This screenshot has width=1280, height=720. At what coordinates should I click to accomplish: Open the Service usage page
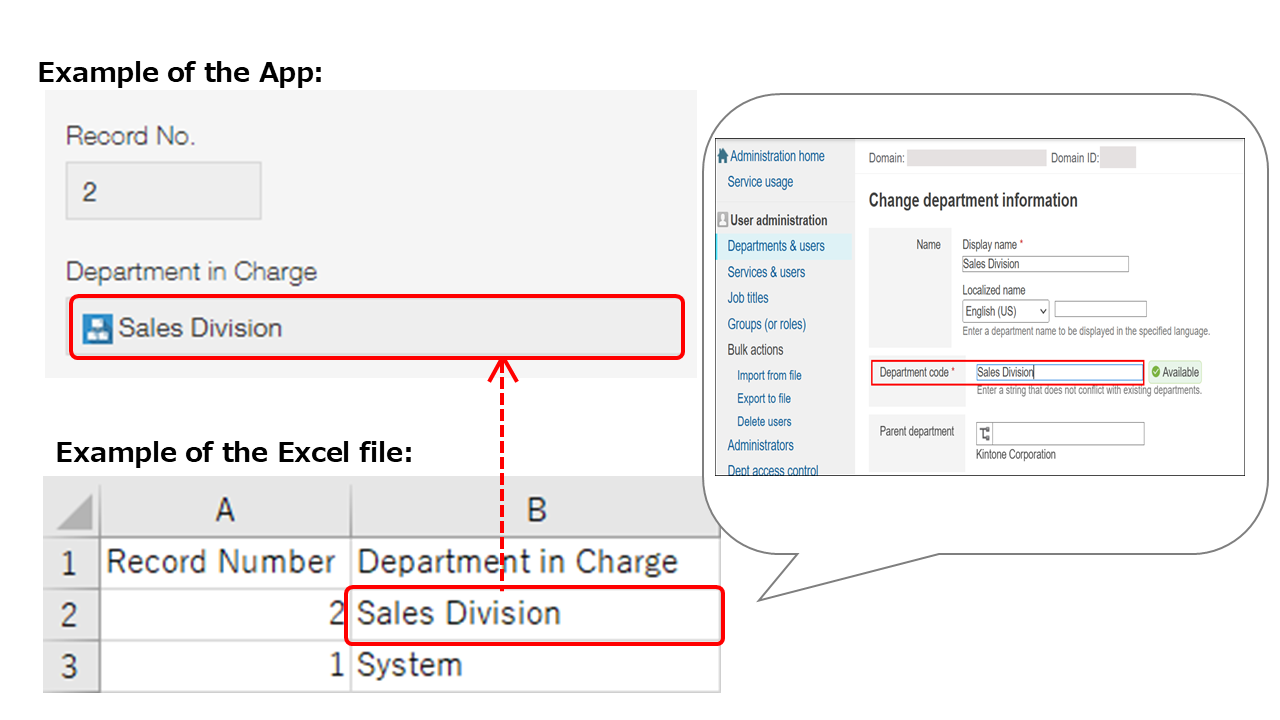click(x=757, y=182)
